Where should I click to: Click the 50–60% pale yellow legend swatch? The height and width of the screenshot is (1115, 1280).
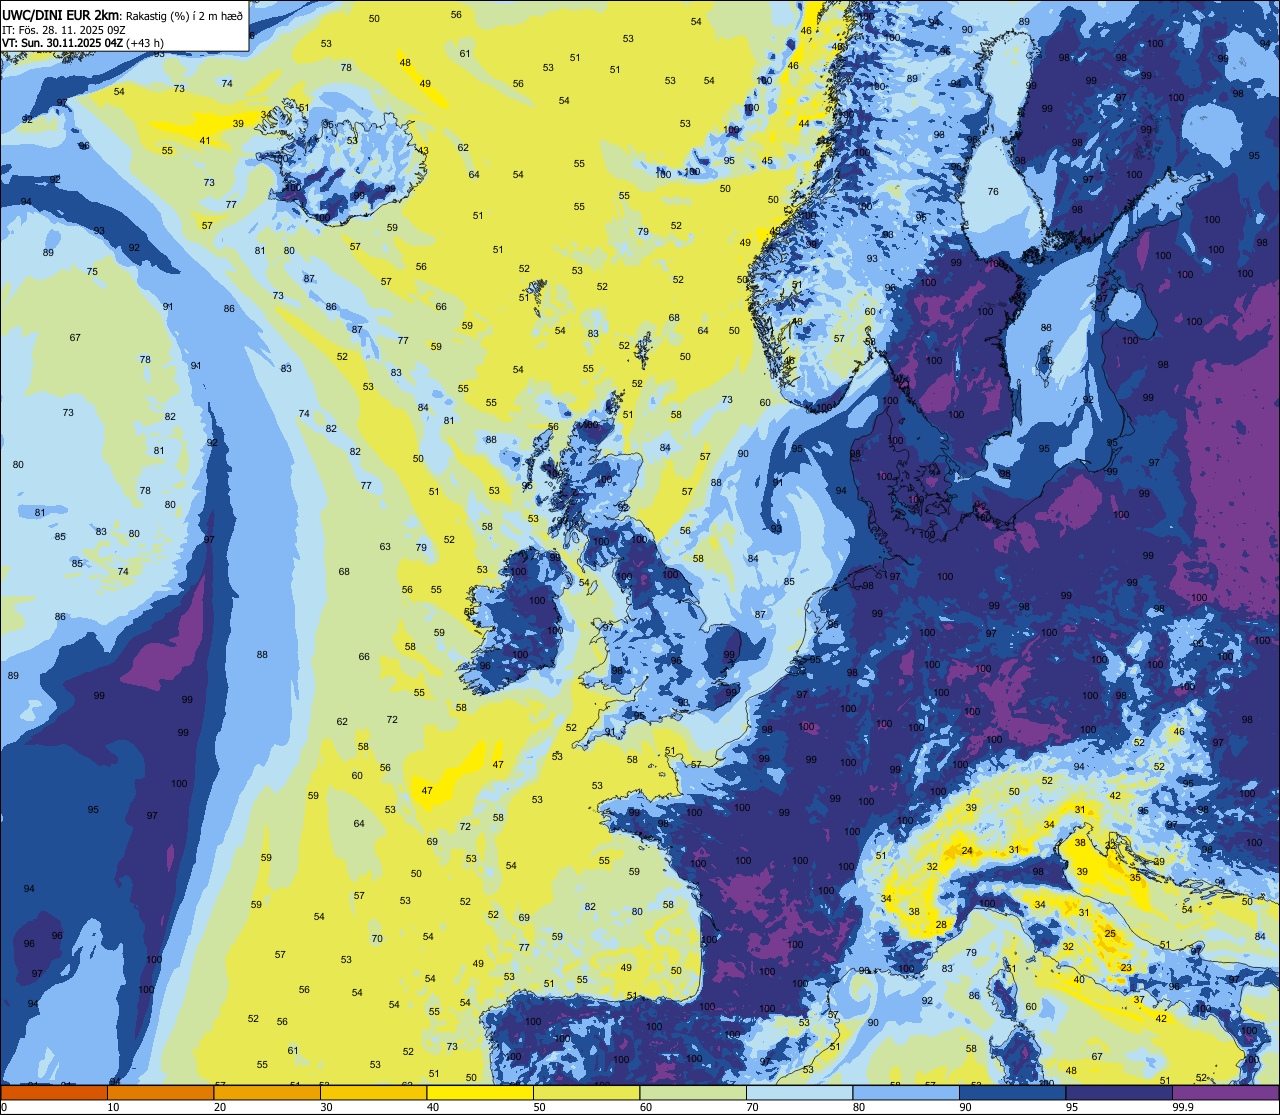tap(586, 1092)
